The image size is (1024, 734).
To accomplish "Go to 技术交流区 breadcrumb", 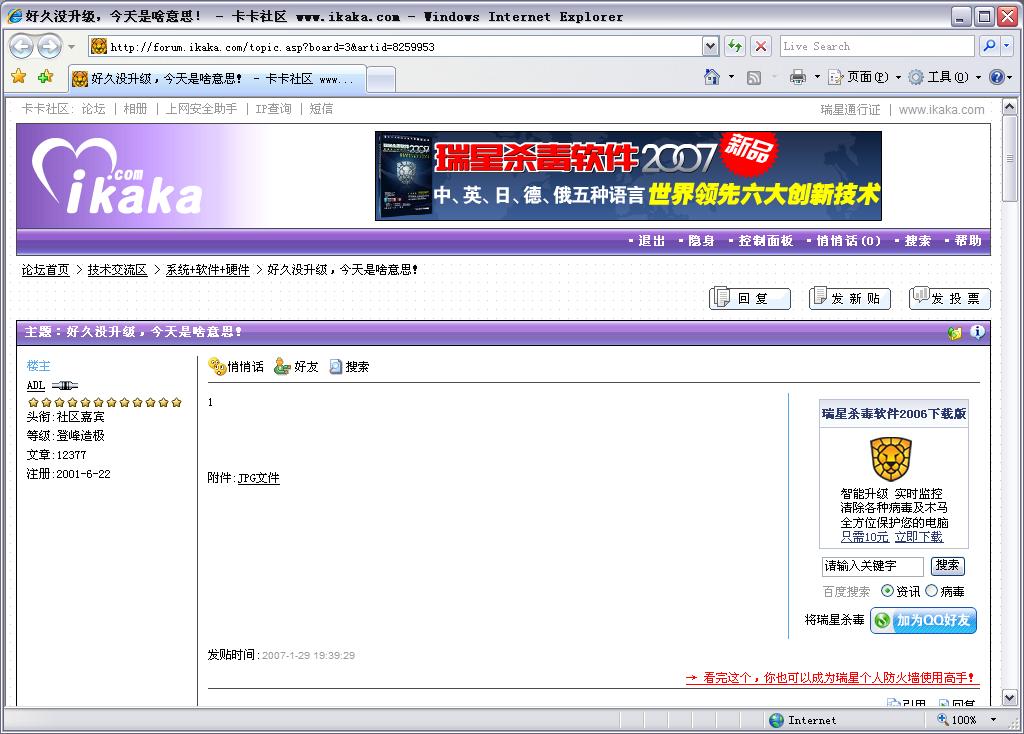I will pos(117,270).
